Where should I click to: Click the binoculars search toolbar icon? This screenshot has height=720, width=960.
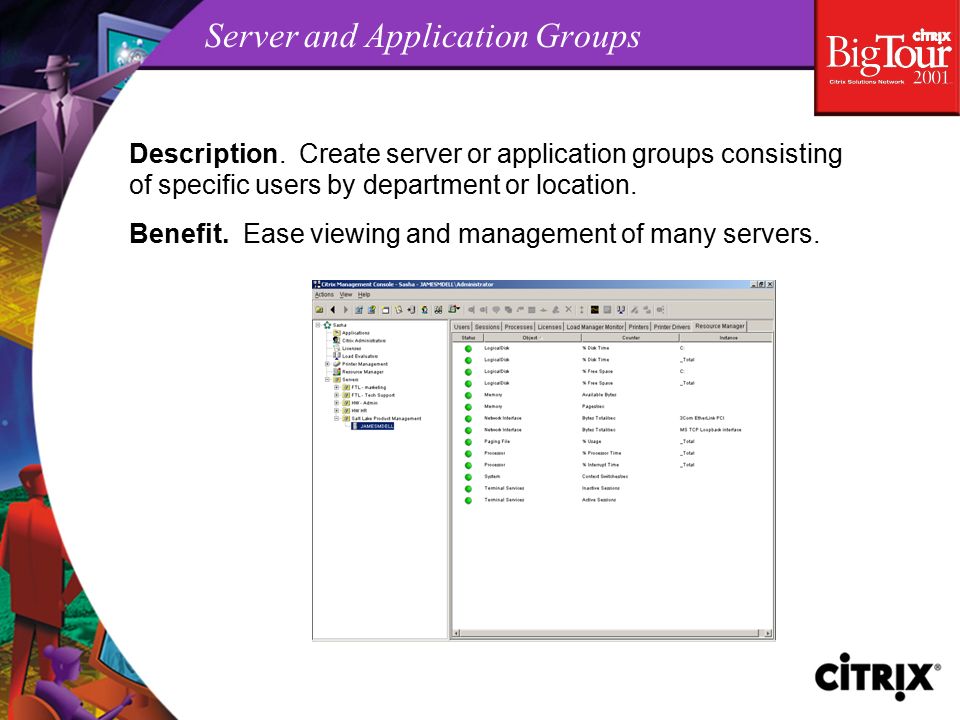(x=438, y=310)
